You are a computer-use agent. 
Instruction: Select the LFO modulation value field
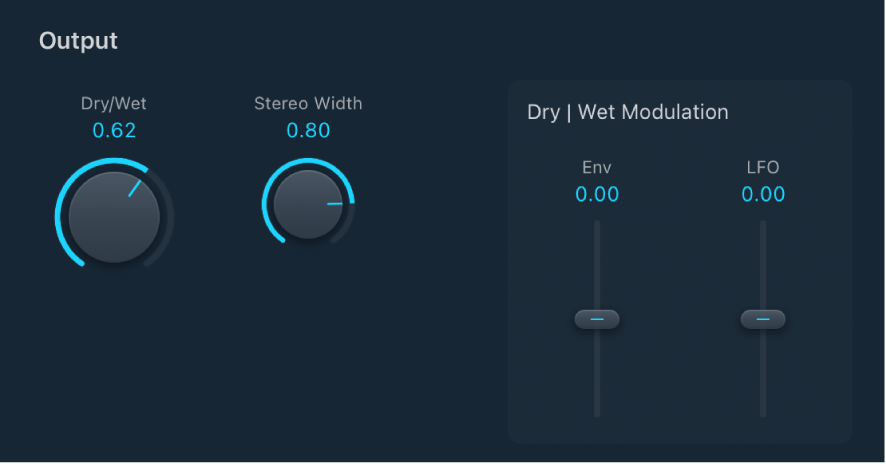pos(763,195)
